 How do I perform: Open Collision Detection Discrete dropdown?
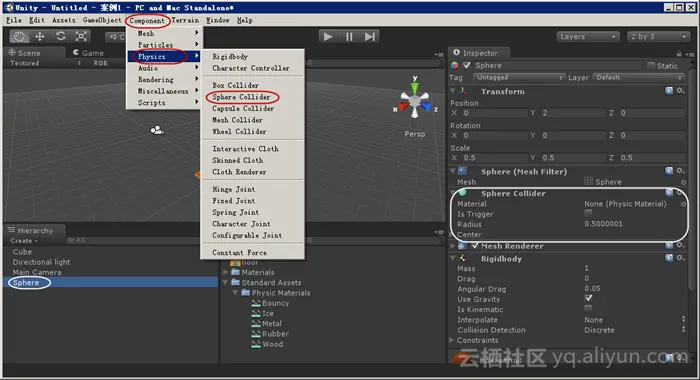(635, 330)
